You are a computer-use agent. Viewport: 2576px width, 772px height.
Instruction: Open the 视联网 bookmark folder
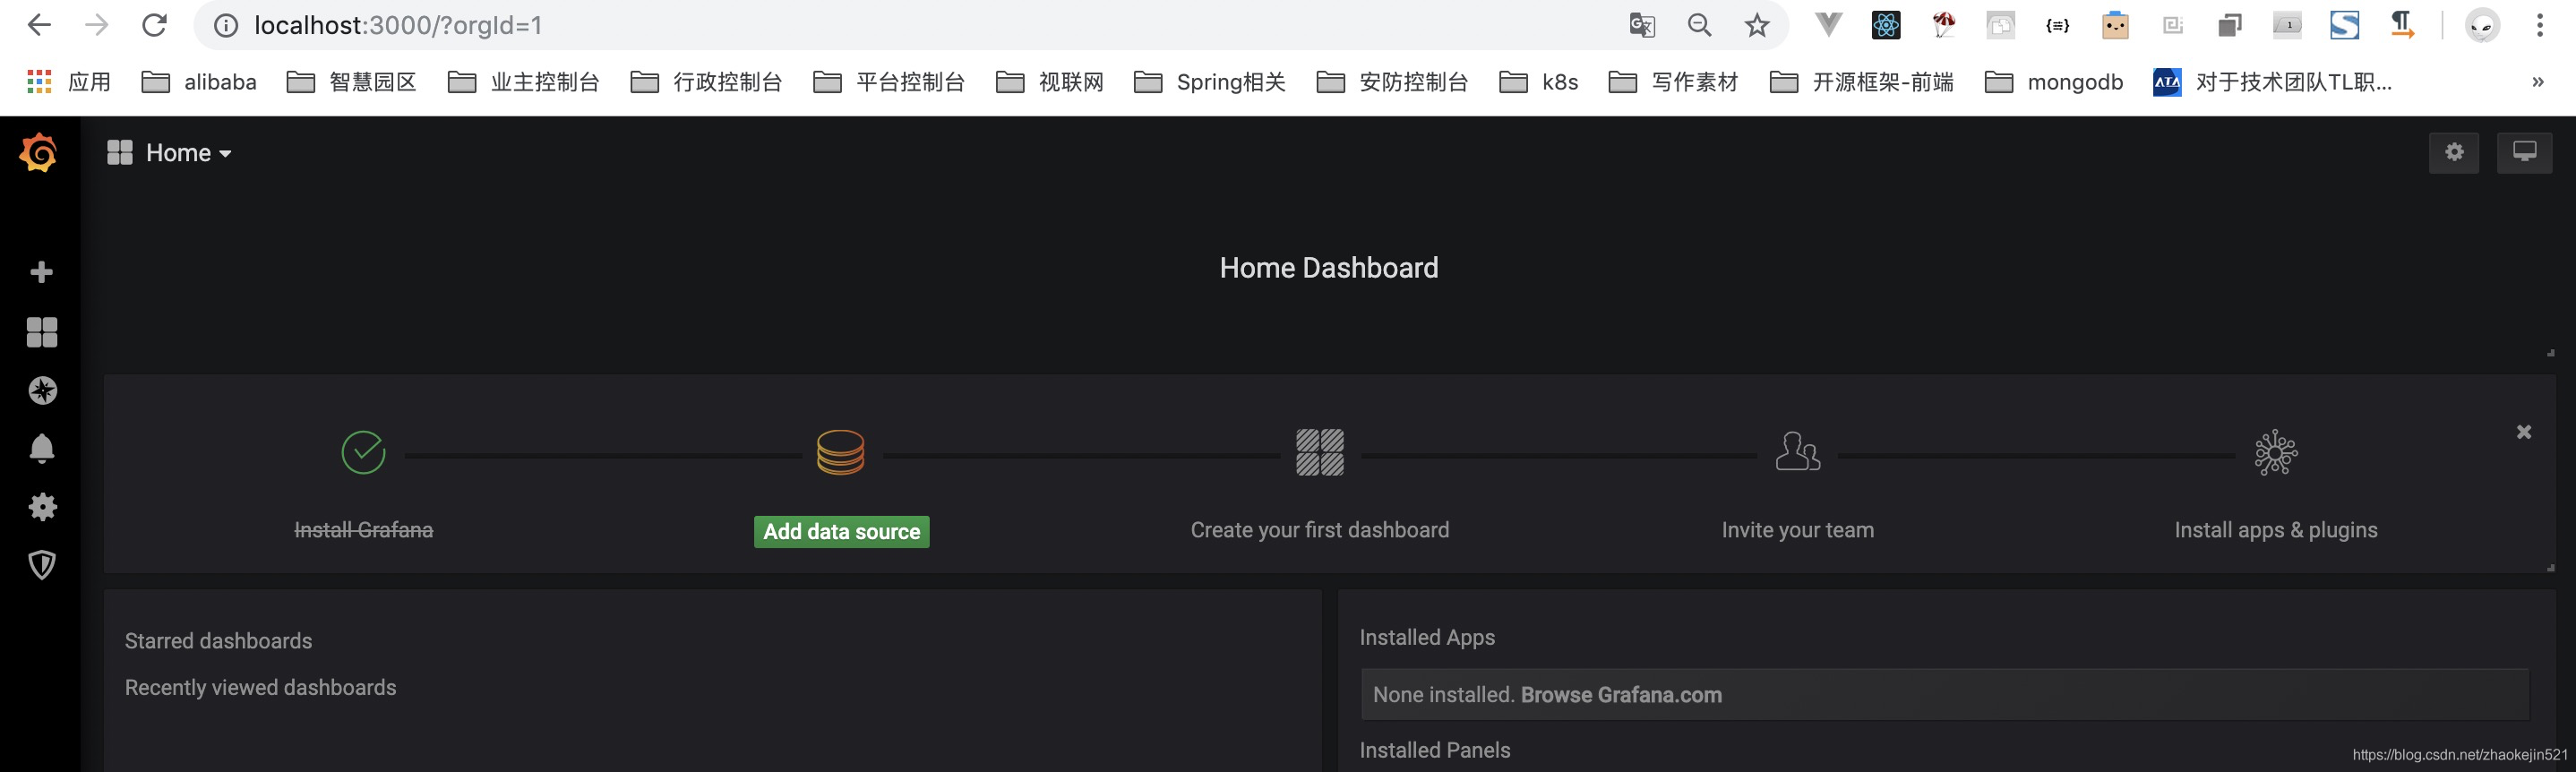[x=1050, y=82]
